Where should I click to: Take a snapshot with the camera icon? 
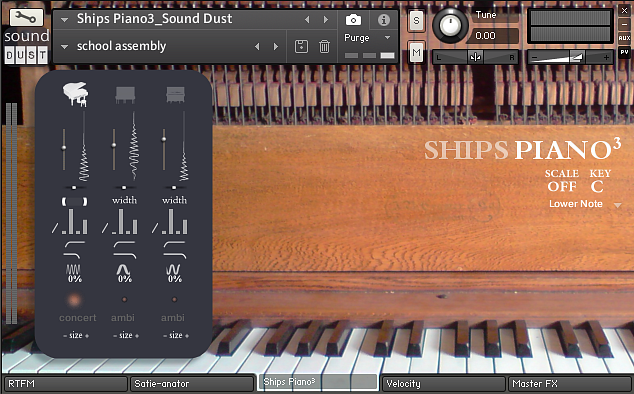click(x=353, y=19)
